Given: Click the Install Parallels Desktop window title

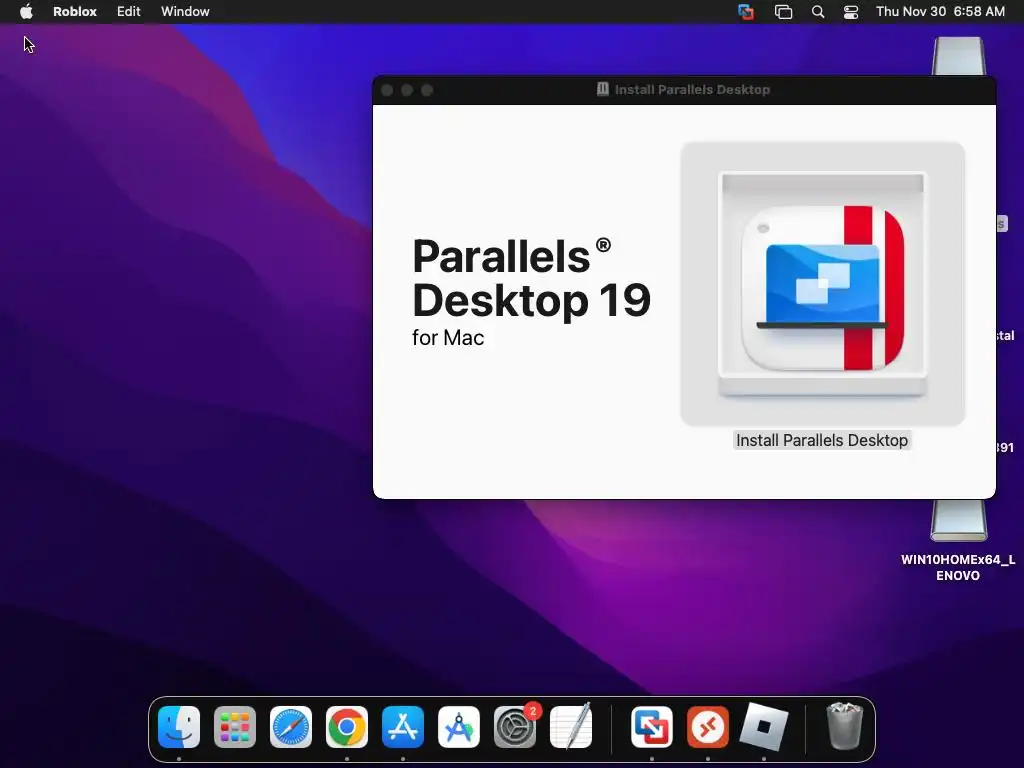Looking at the screenshot, I should [x=692, y=89].
